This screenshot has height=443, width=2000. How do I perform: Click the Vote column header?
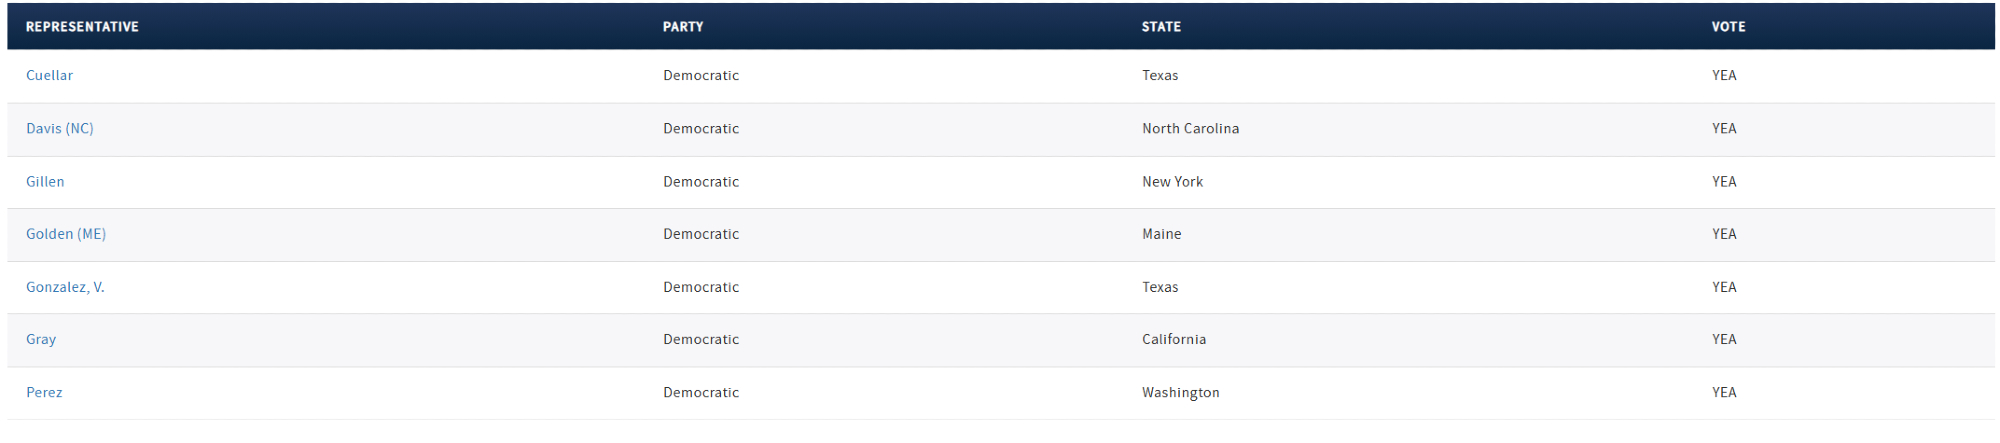click(1728, 27)
